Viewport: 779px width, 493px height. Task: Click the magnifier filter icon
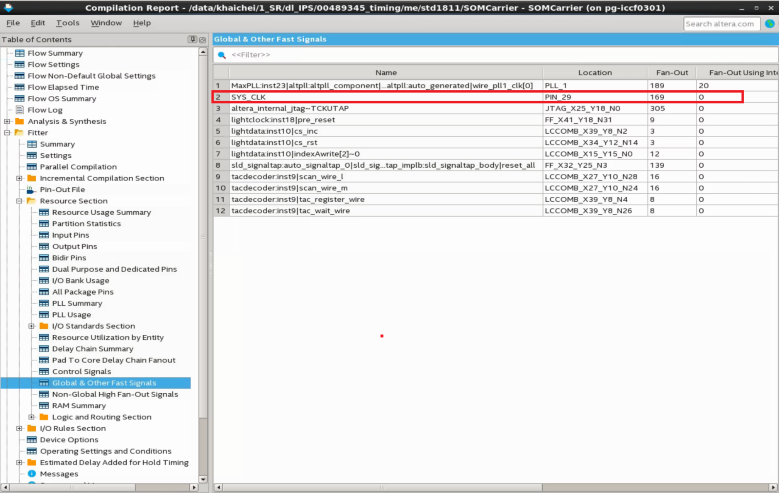(x=222, y=55)
